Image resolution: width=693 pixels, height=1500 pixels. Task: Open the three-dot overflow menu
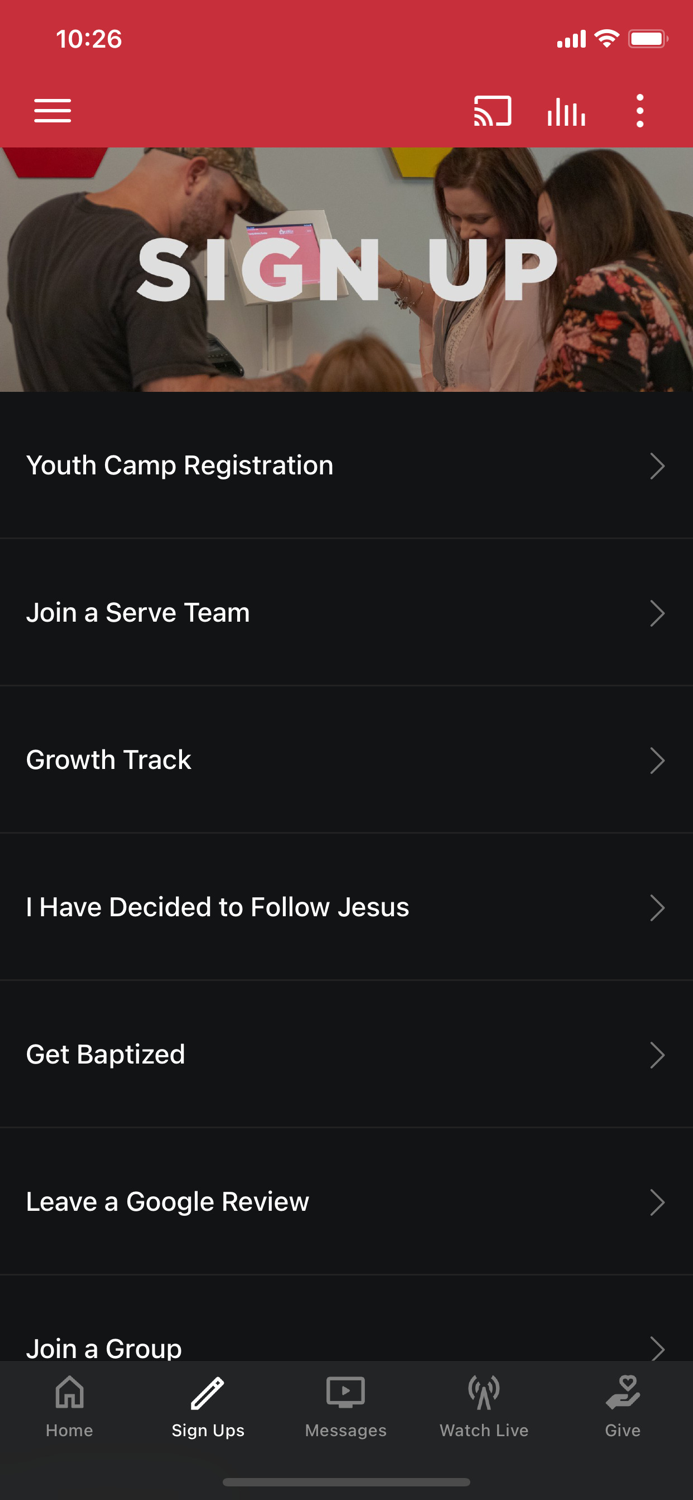[639, 111]
